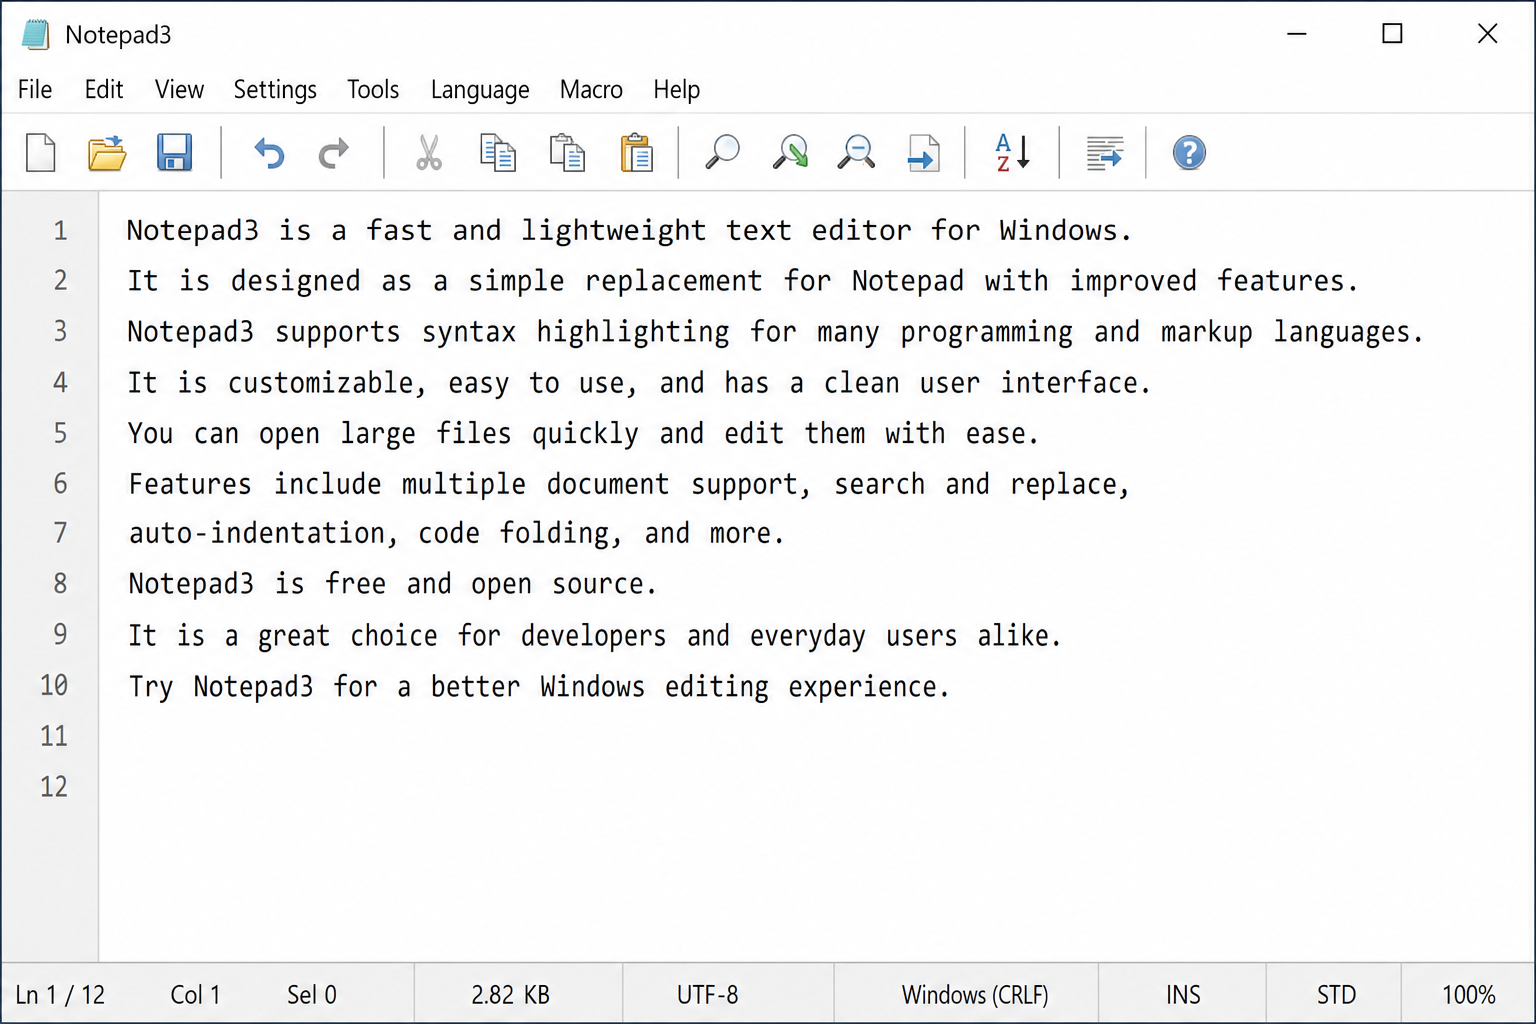
Task: Open Find with the magnifier icon
Action: [x=722, y=153]
